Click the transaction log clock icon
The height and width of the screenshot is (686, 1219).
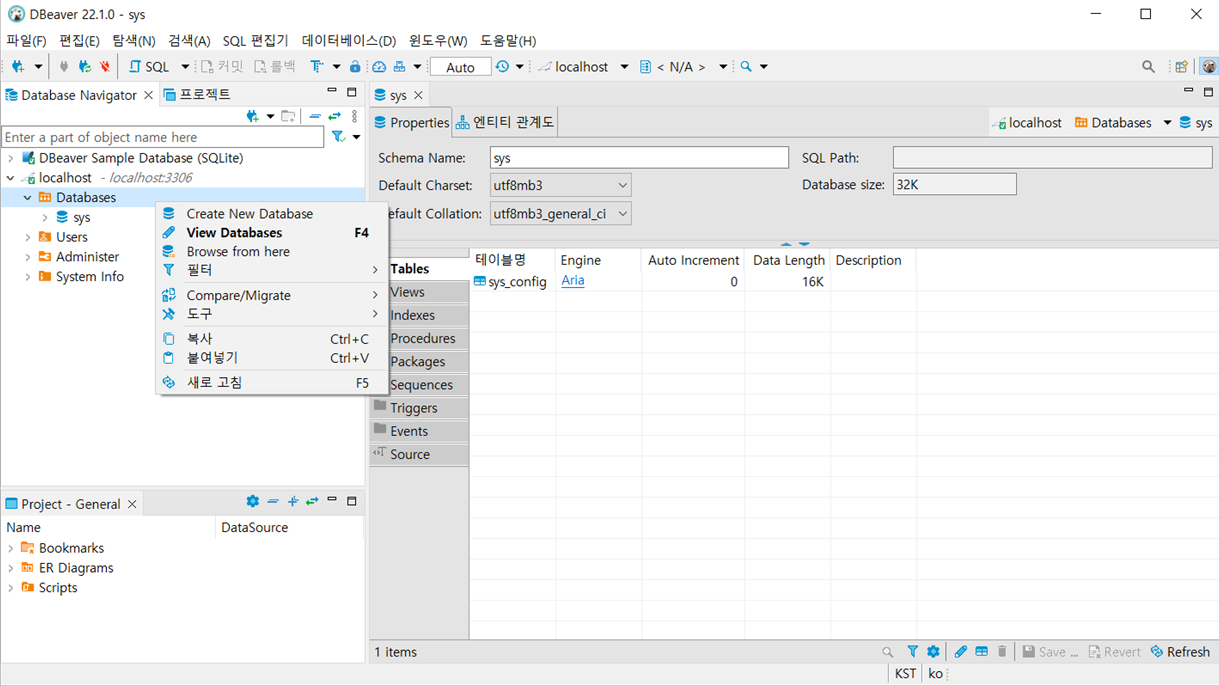pos(502,67)
